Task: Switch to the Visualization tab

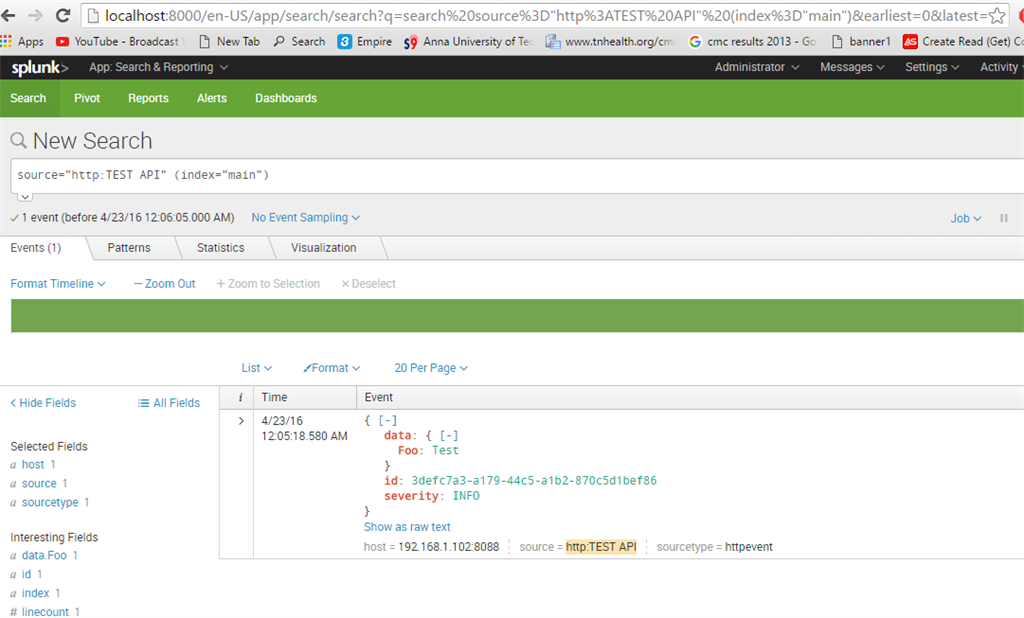Action: click(x=324, y=248)
